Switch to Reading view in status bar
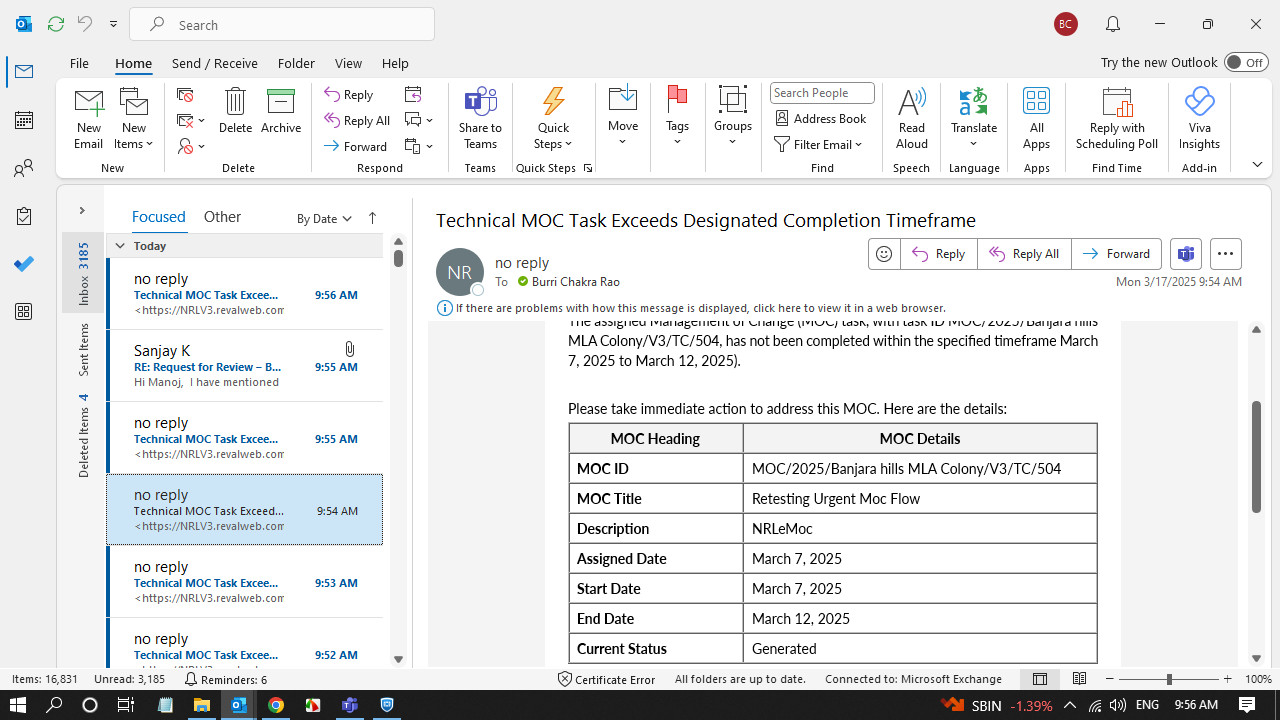1280x720 pixels. point(1079,679)
